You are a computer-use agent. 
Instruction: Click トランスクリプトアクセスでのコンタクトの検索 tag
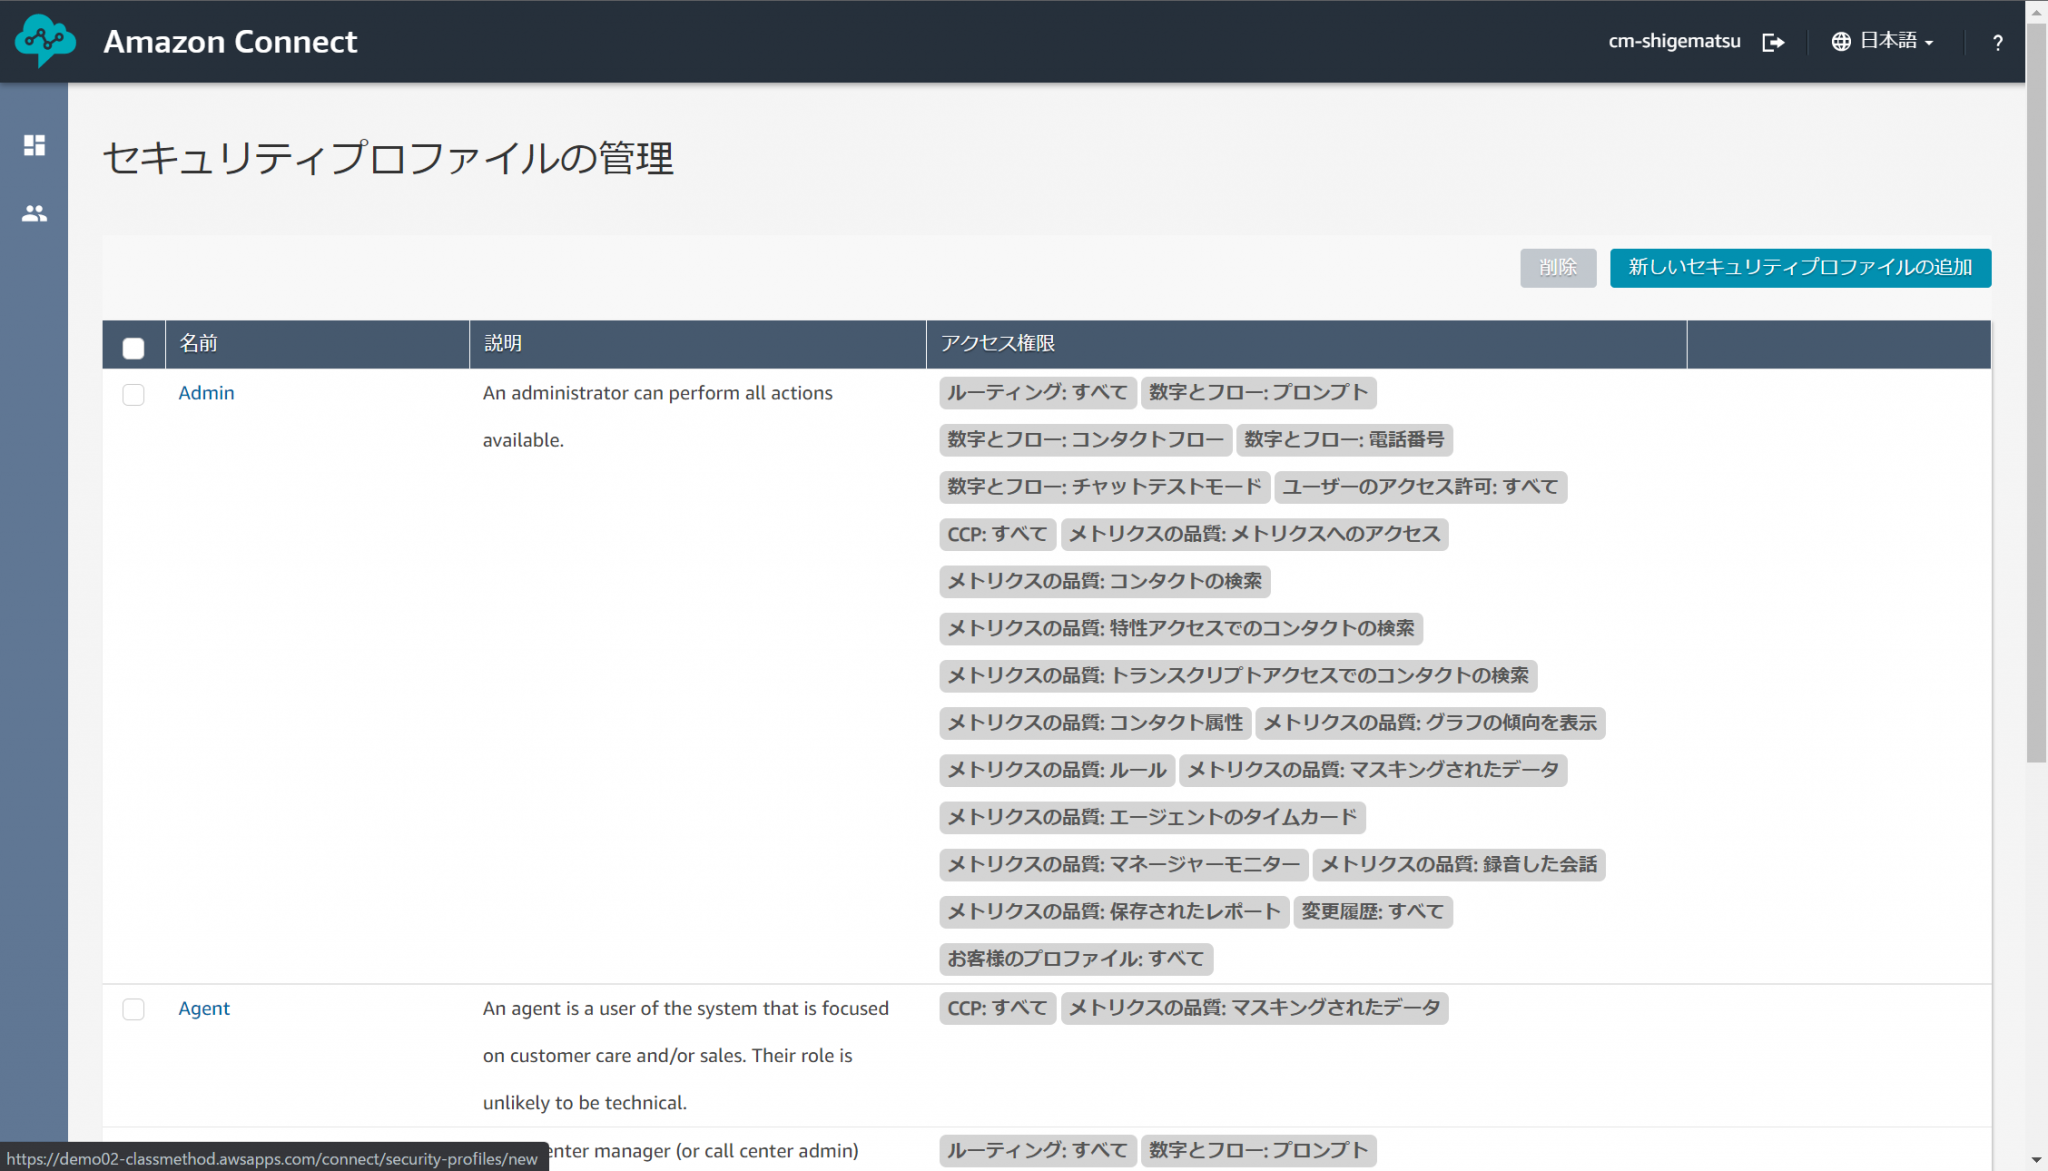pyautogui.click(x=1238, y=676)
